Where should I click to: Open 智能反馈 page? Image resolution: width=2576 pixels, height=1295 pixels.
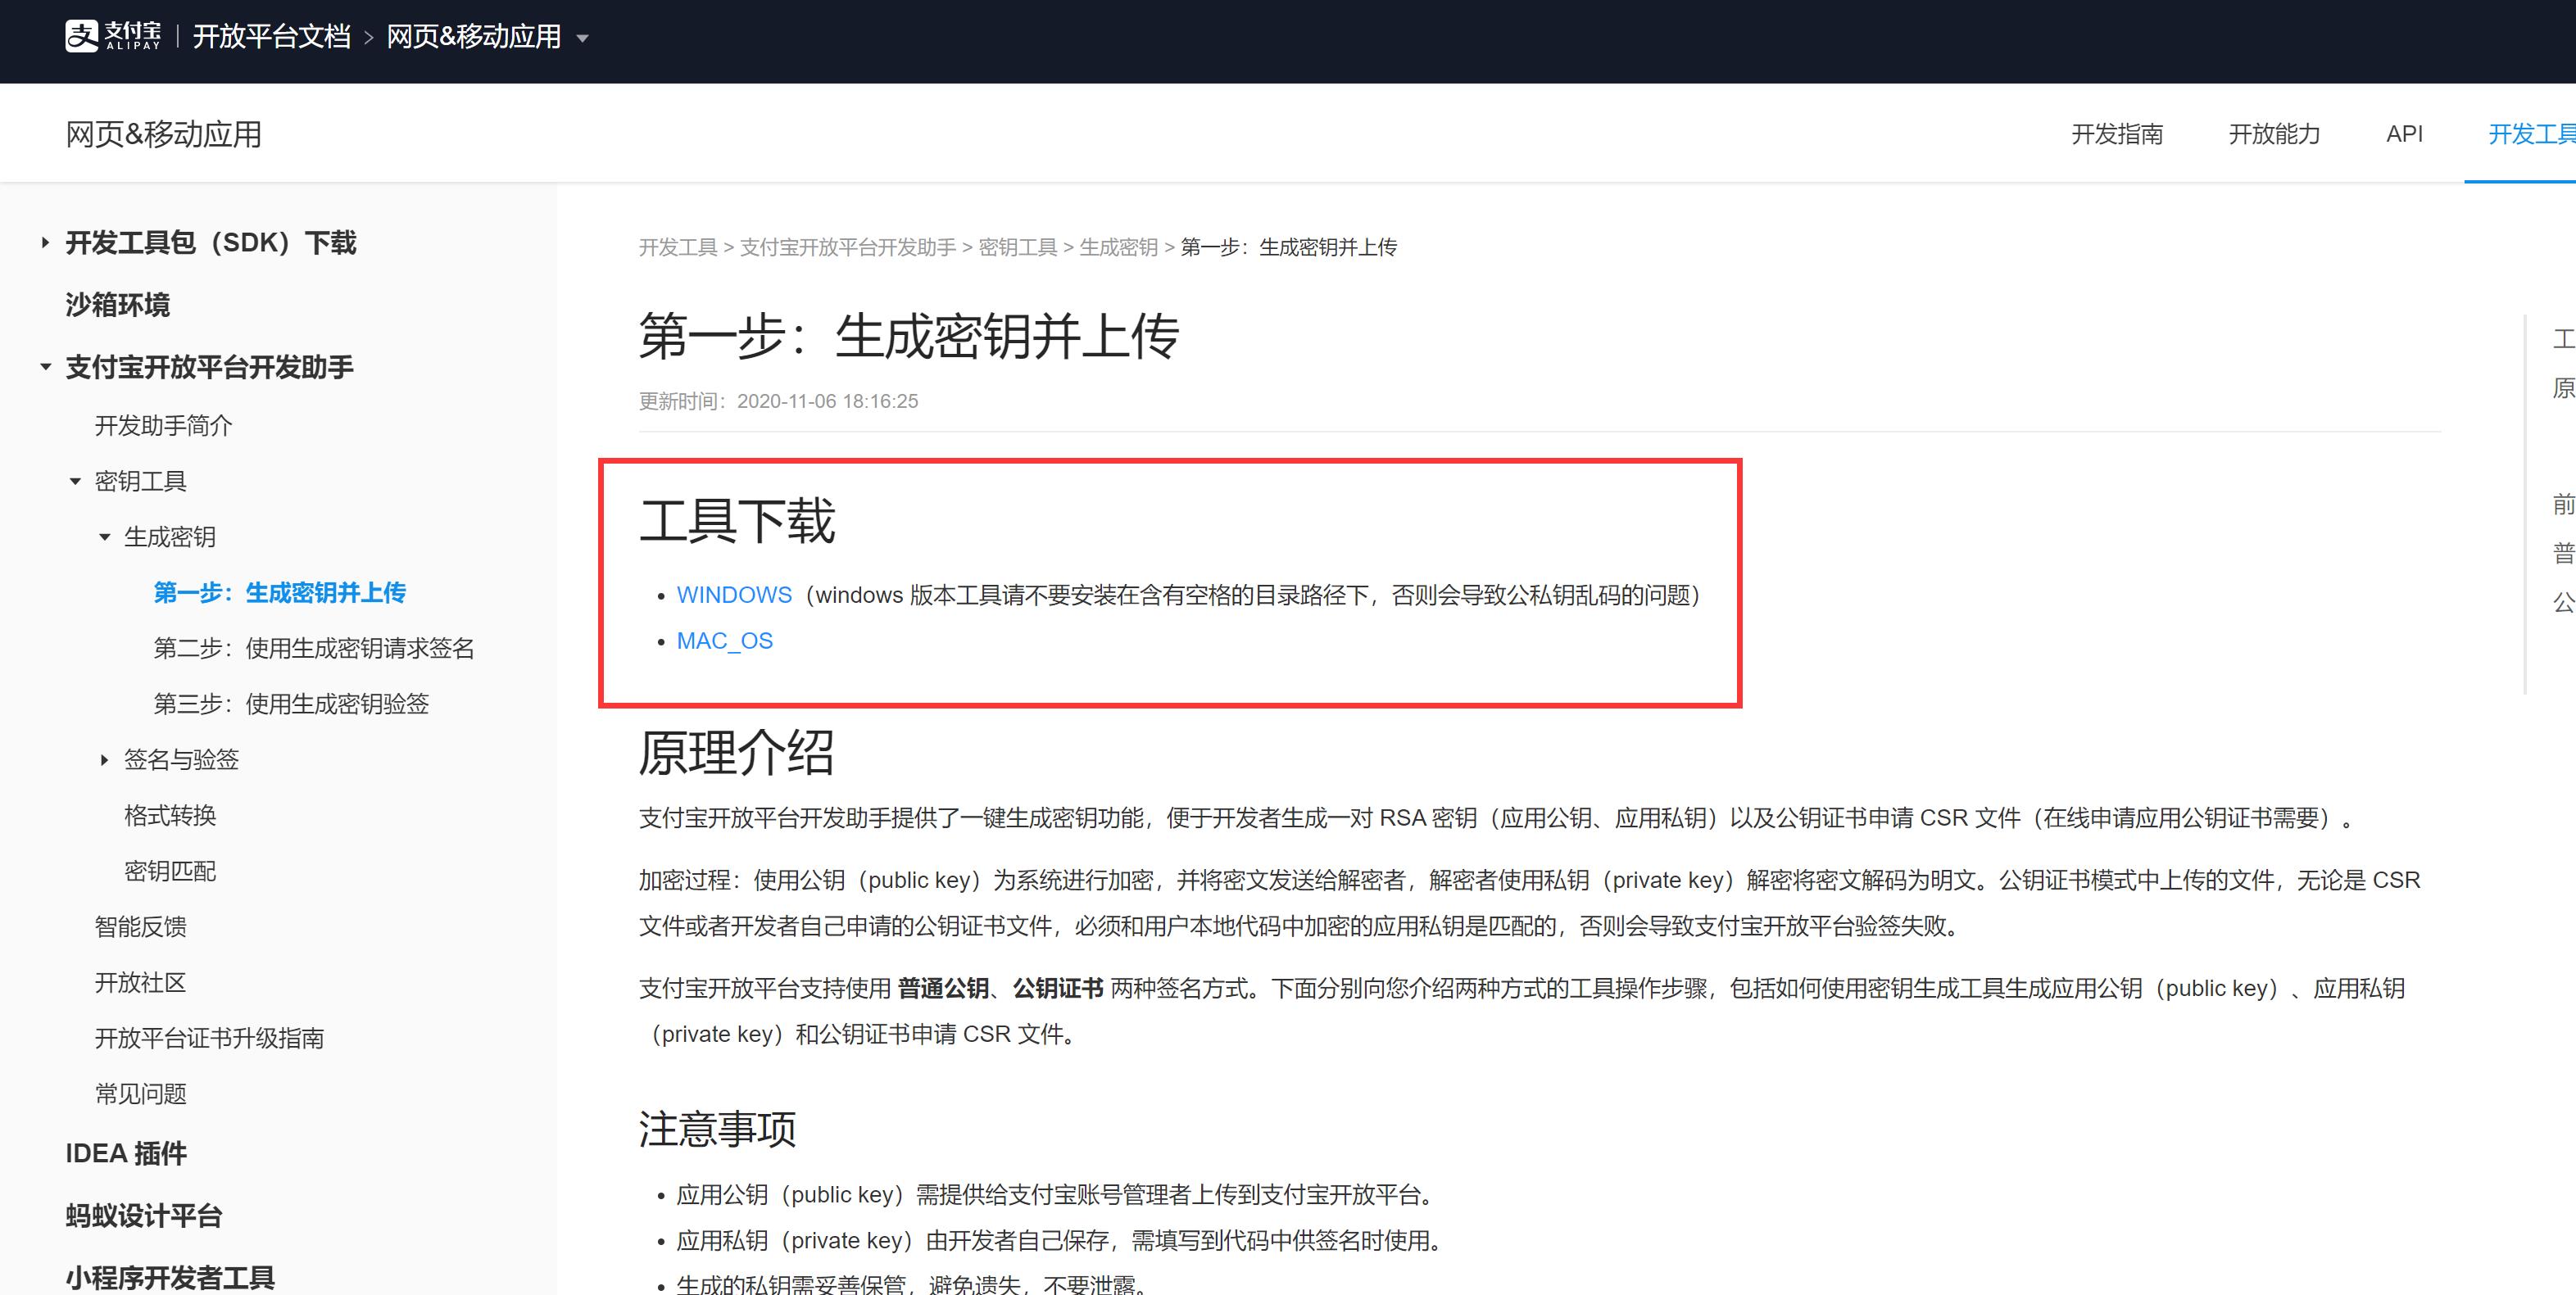(141, 927)
